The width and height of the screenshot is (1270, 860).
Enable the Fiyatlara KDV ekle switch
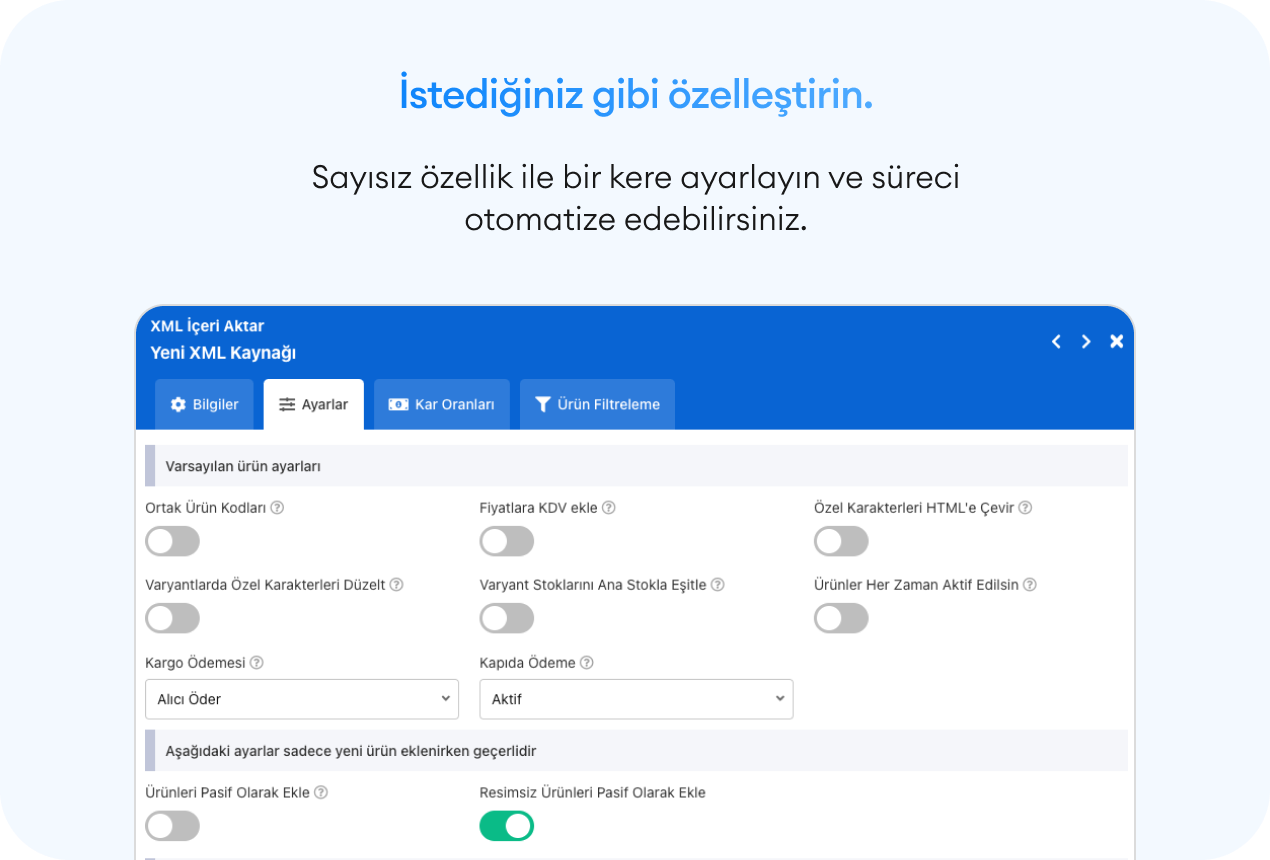pyautogui.click(x=507, y=542)
